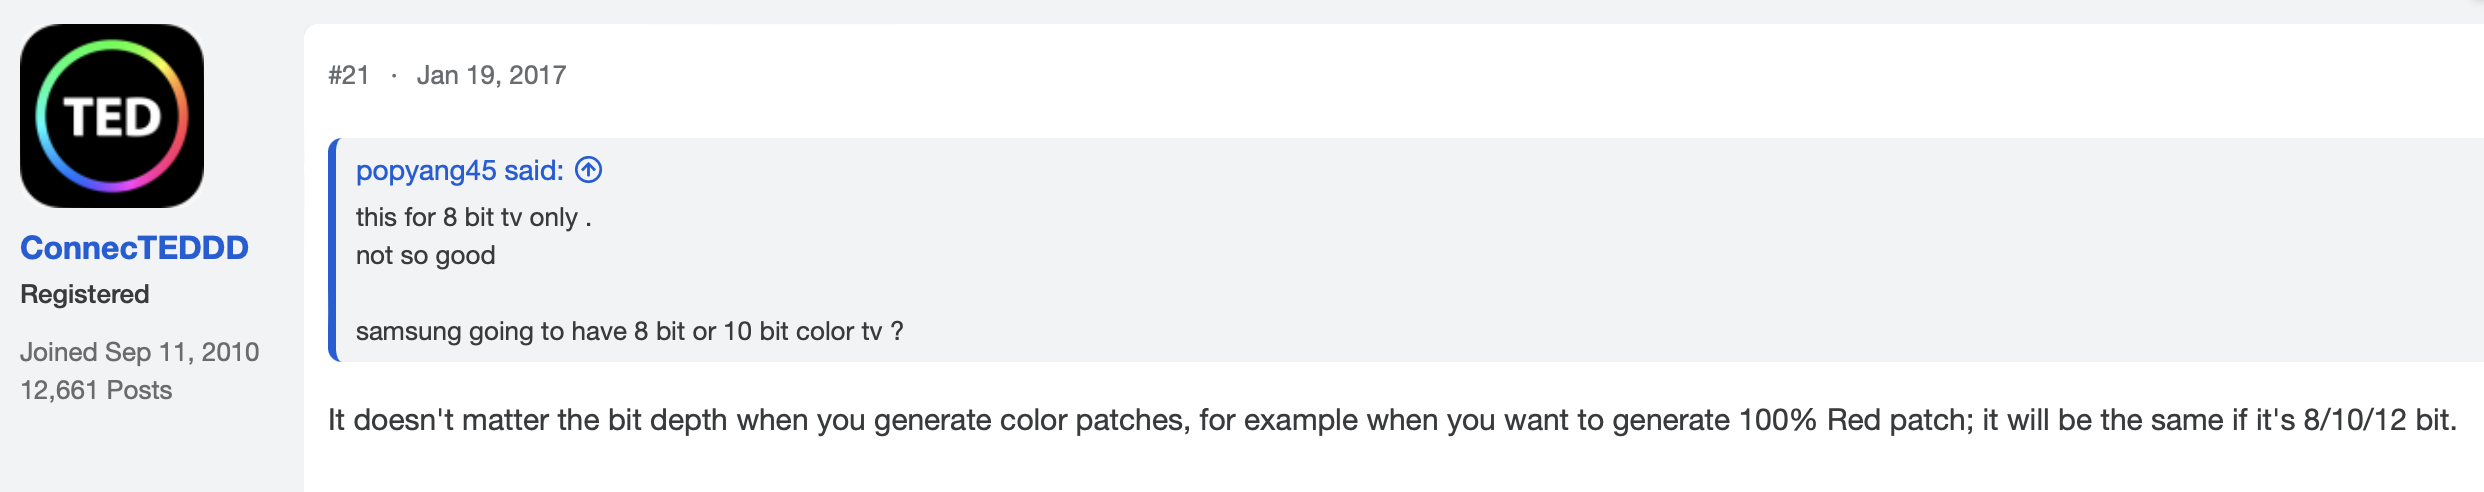Open ConnecTEDDD's user profile link
The height and width of the screenshot is (492, 2484).
coord(134,248)
